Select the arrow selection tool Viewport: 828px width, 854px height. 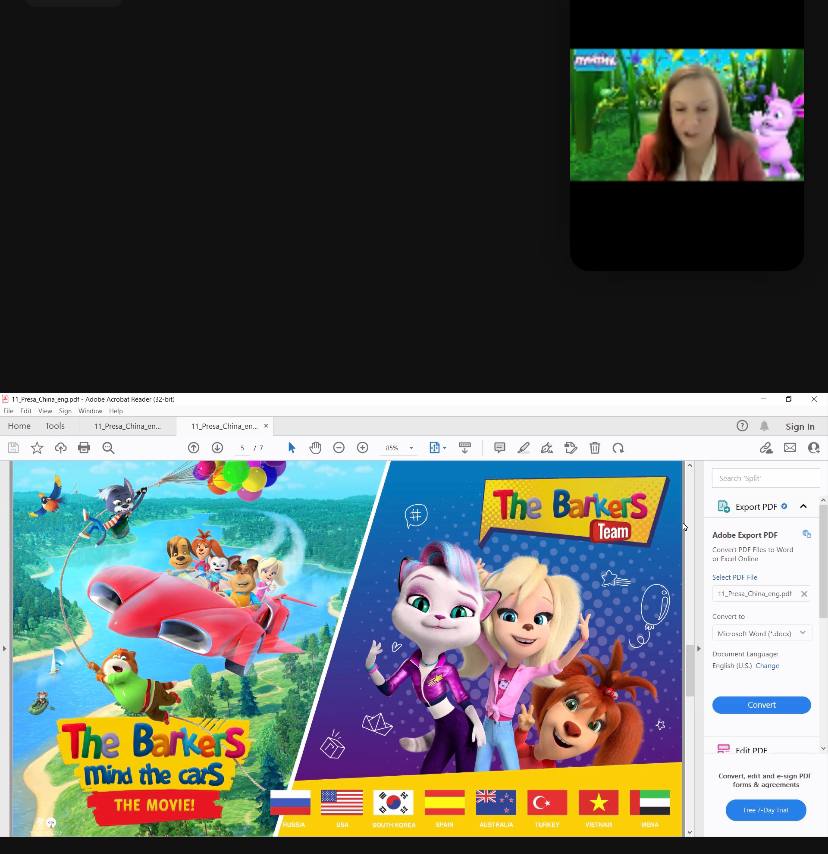(x=291, y=448)
